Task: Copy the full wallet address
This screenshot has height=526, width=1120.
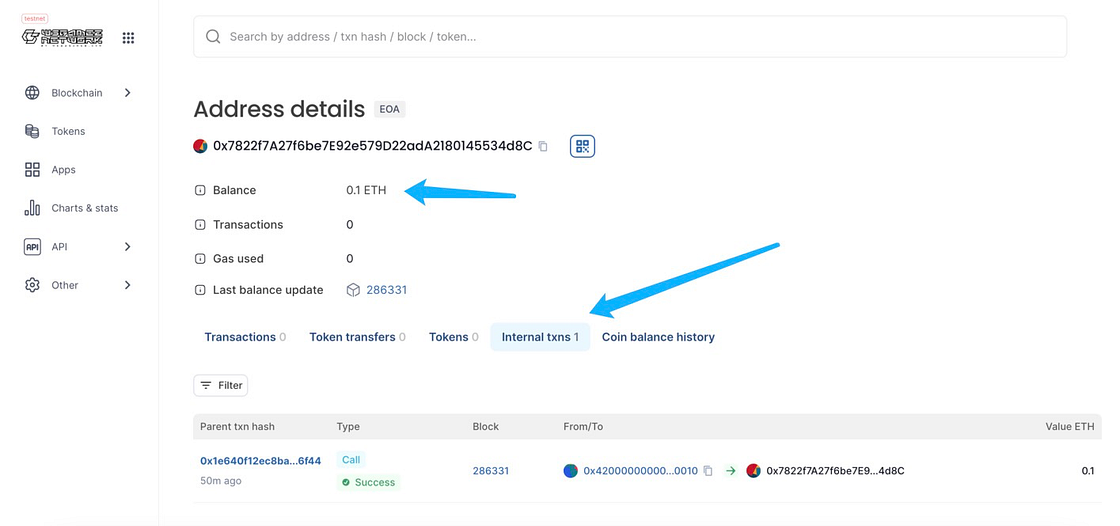Action: [x=543, y=146]
